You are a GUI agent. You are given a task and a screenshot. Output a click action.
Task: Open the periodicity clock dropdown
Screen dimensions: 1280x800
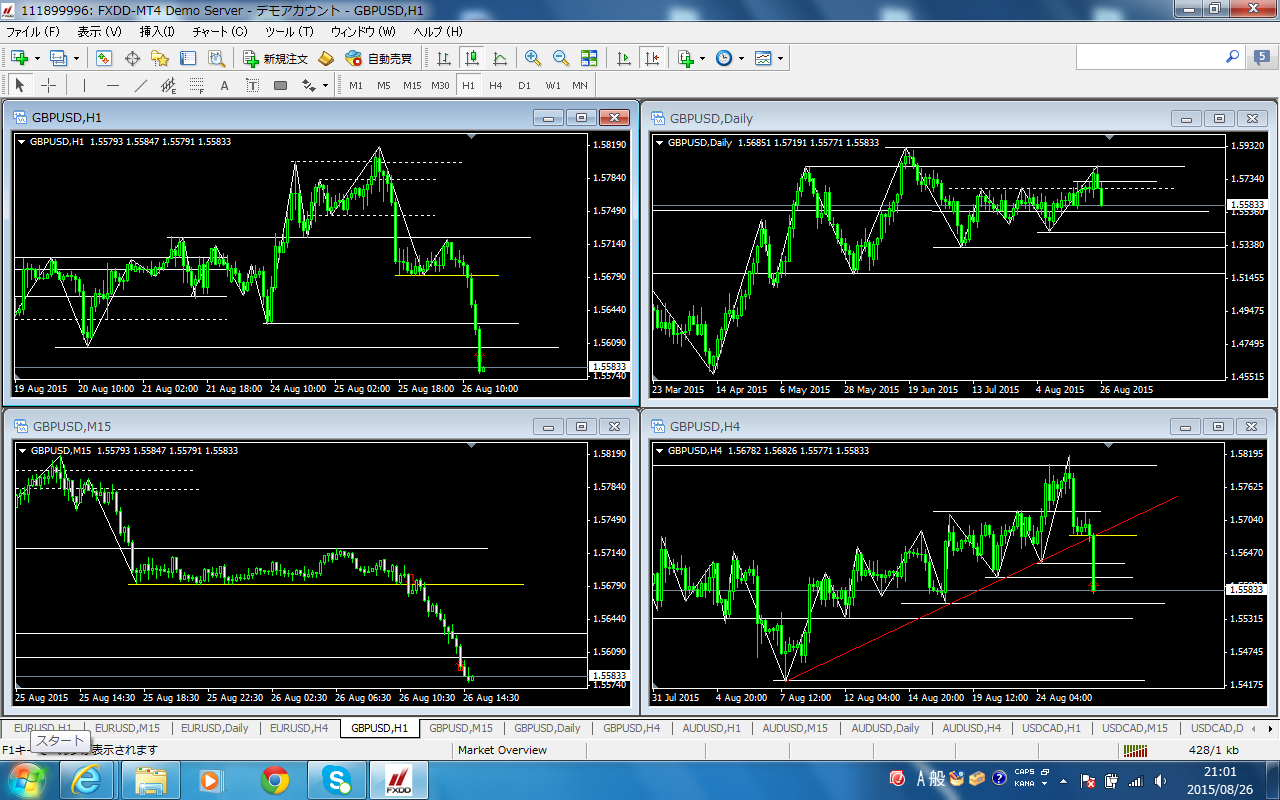741,58
